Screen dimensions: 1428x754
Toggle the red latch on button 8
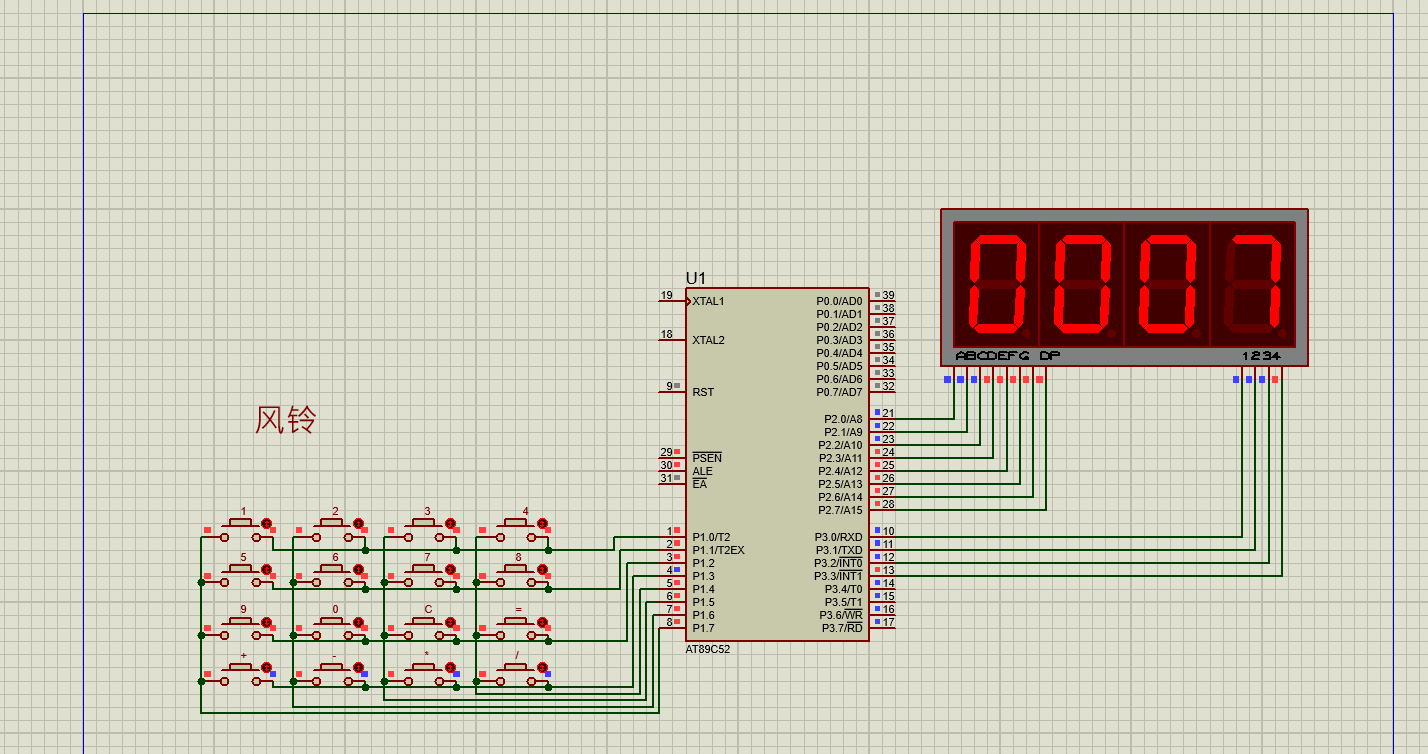pyautogui.click(x=543, y=569)
